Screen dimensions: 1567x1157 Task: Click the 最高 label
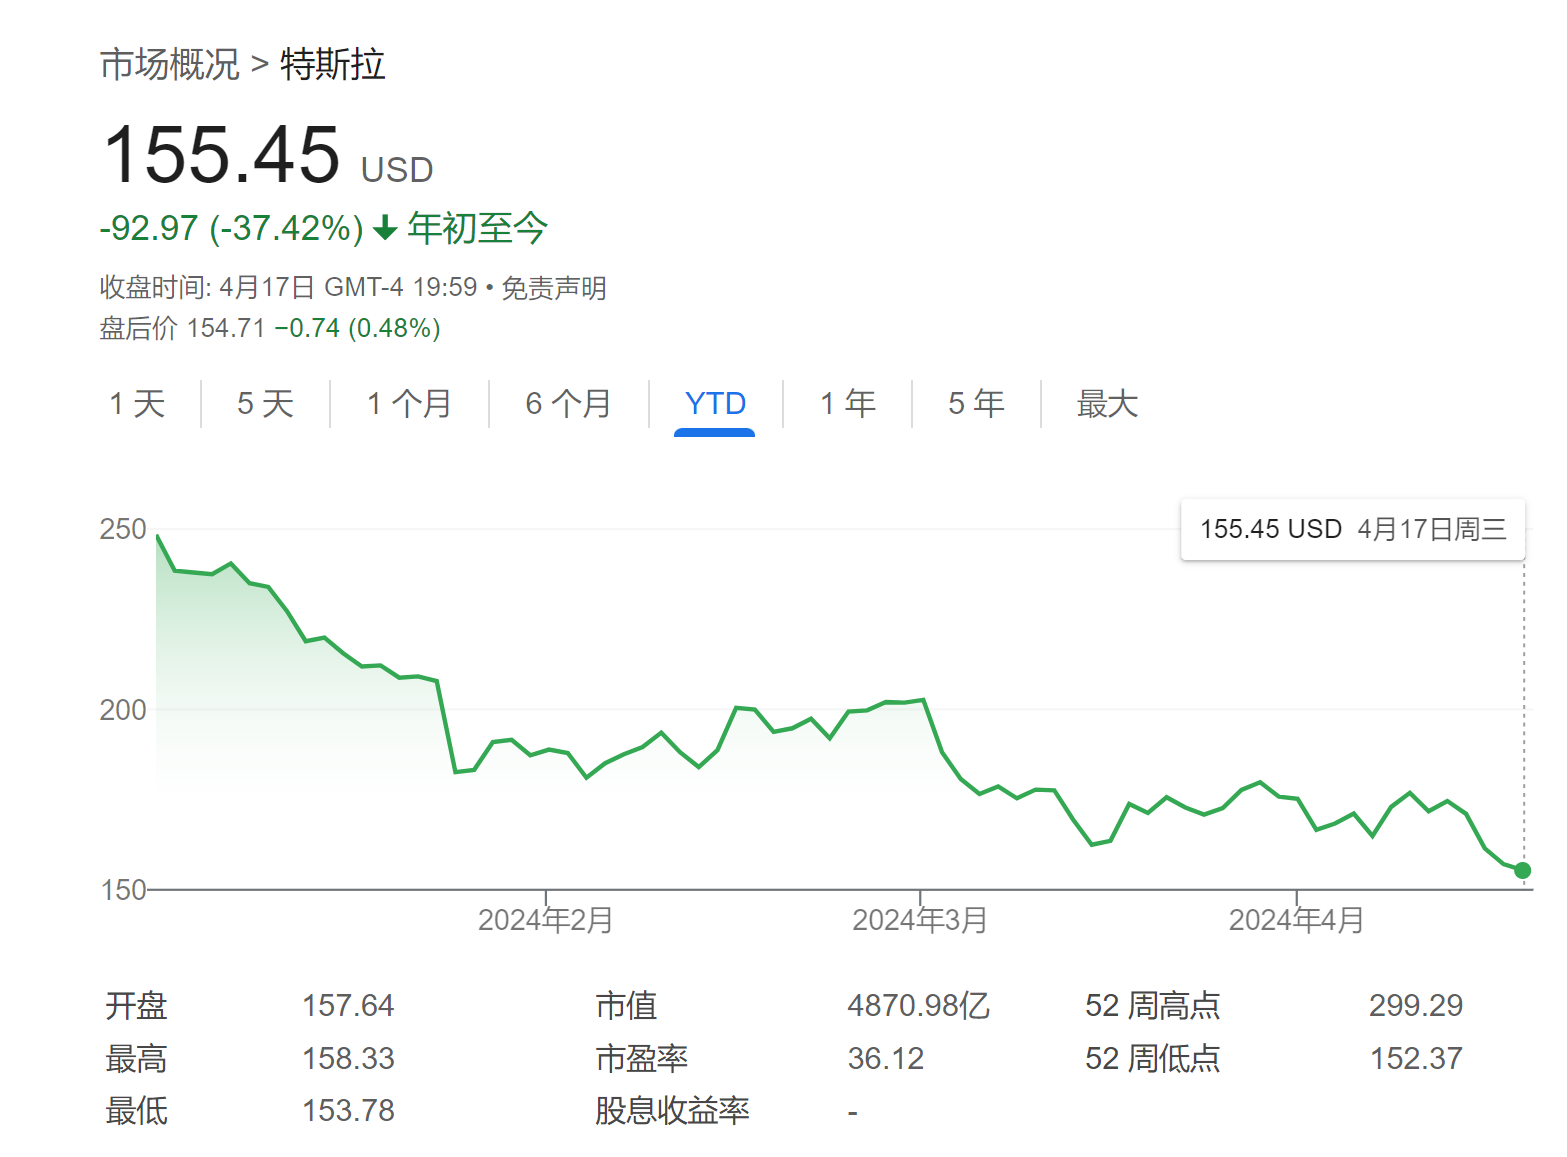pyautogui.click(x=136, y=1058)
